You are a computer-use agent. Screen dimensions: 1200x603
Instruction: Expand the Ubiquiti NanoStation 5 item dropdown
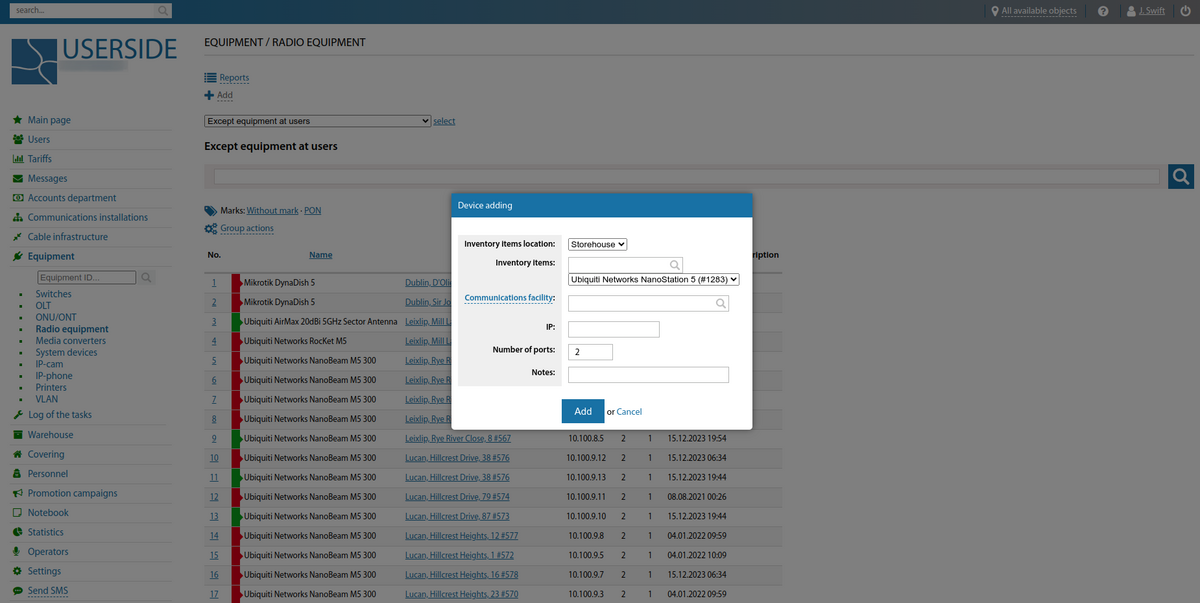[x=653, y=280]
